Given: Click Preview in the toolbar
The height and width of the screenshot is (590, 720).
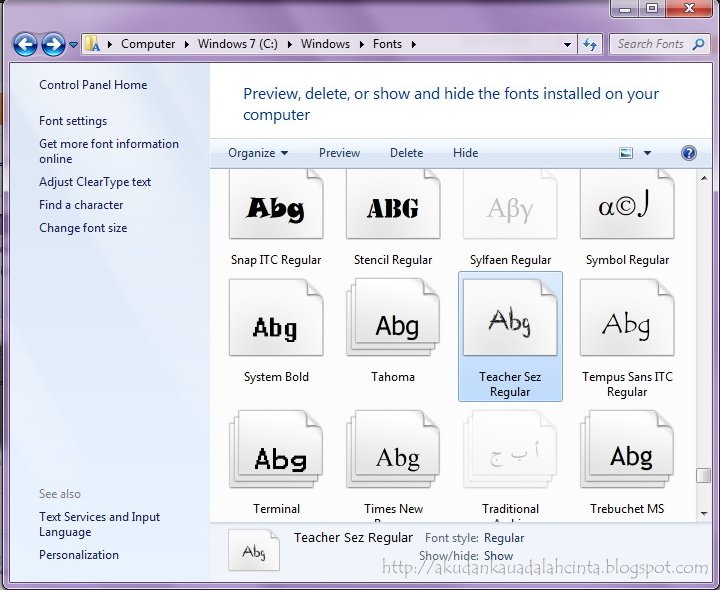Looking at the screenshot, I should 339,153.
